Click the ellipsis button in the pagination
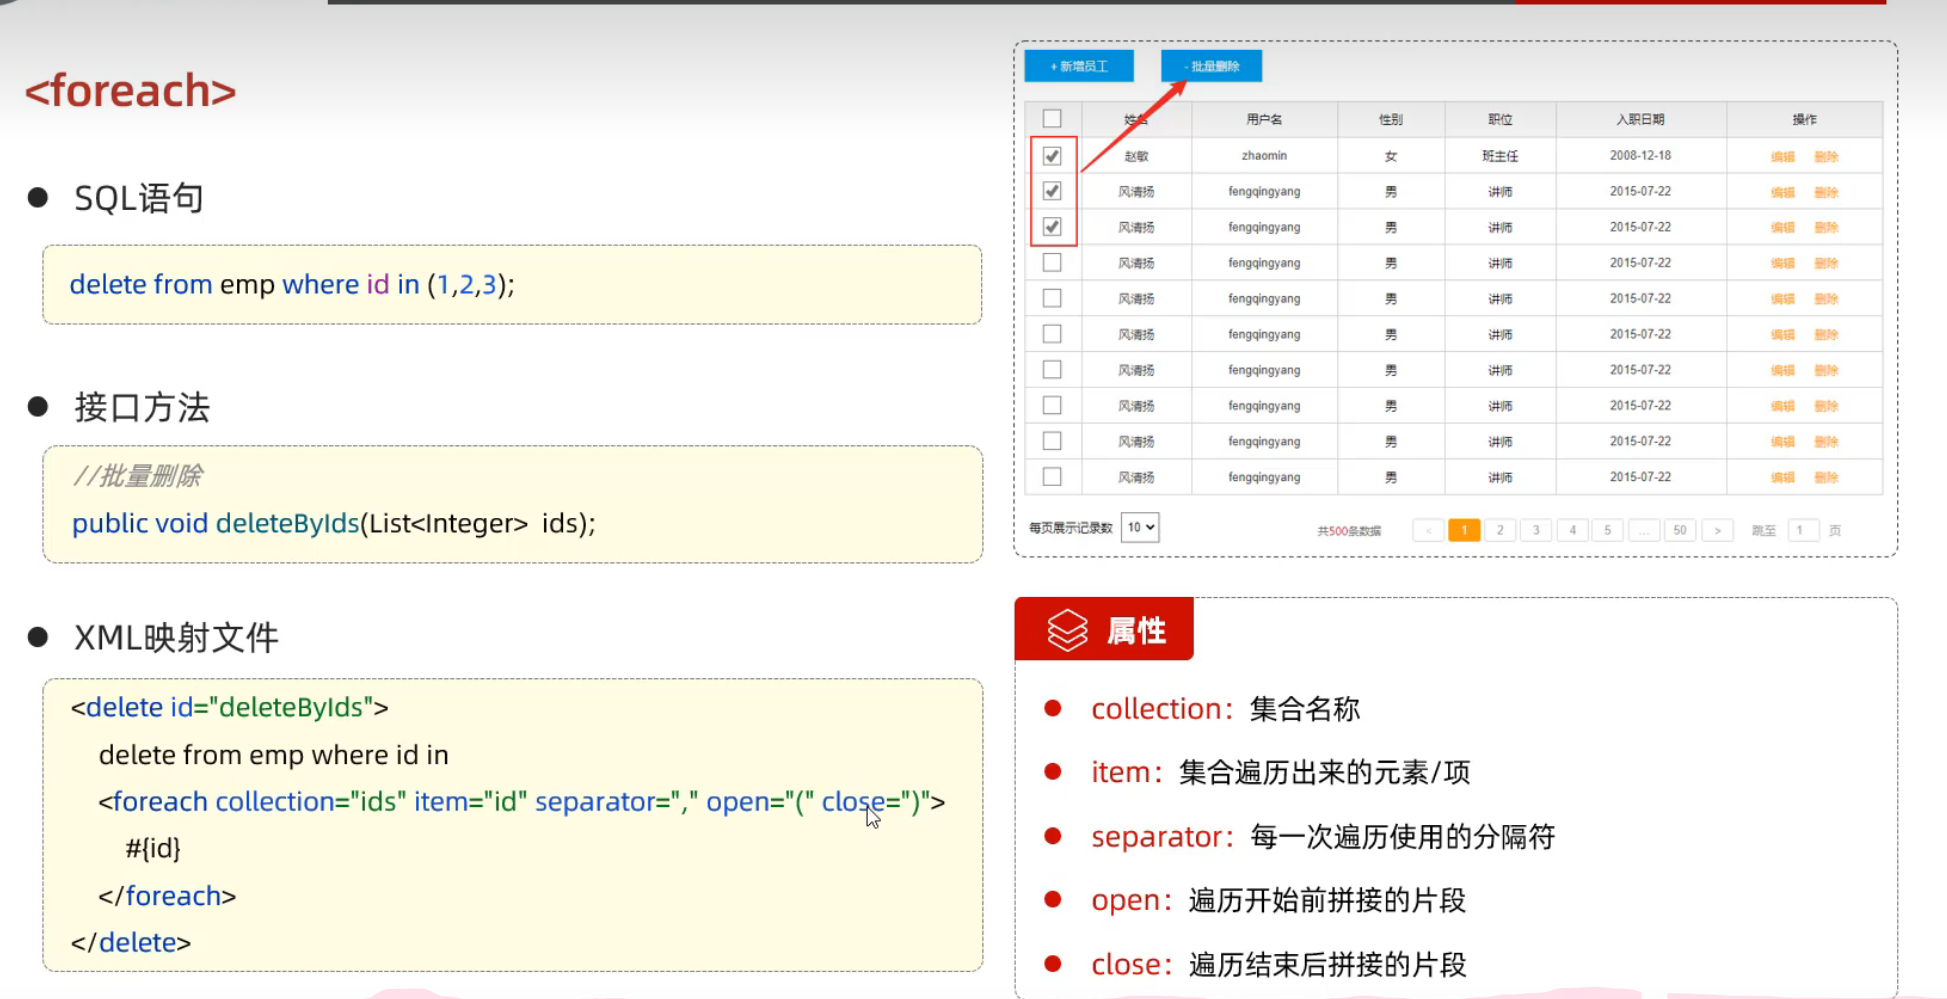The height and width of the screenshot is (999, 1947). click(x=1643, y=530)
